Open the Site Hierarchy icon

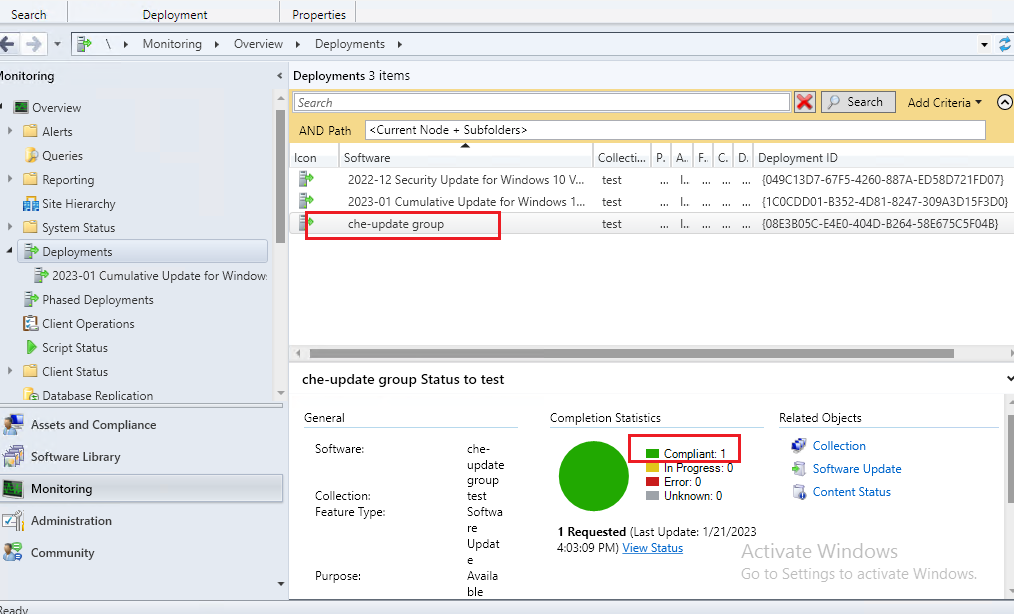(x=30, y=204)
